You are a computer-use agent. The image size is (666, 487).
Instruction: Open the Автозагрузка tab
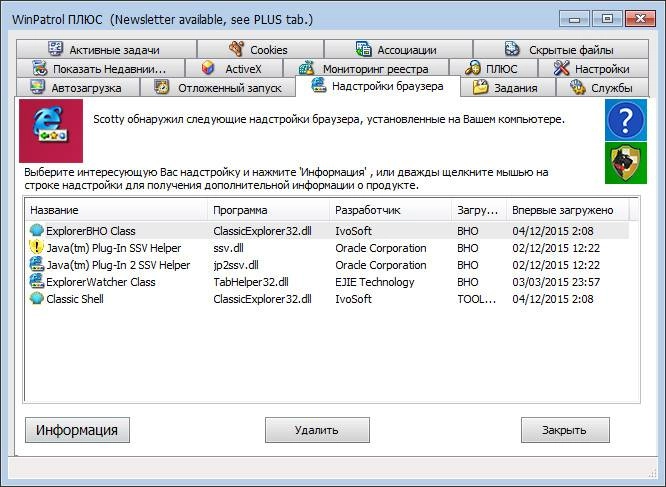click(x=78, y=87)
